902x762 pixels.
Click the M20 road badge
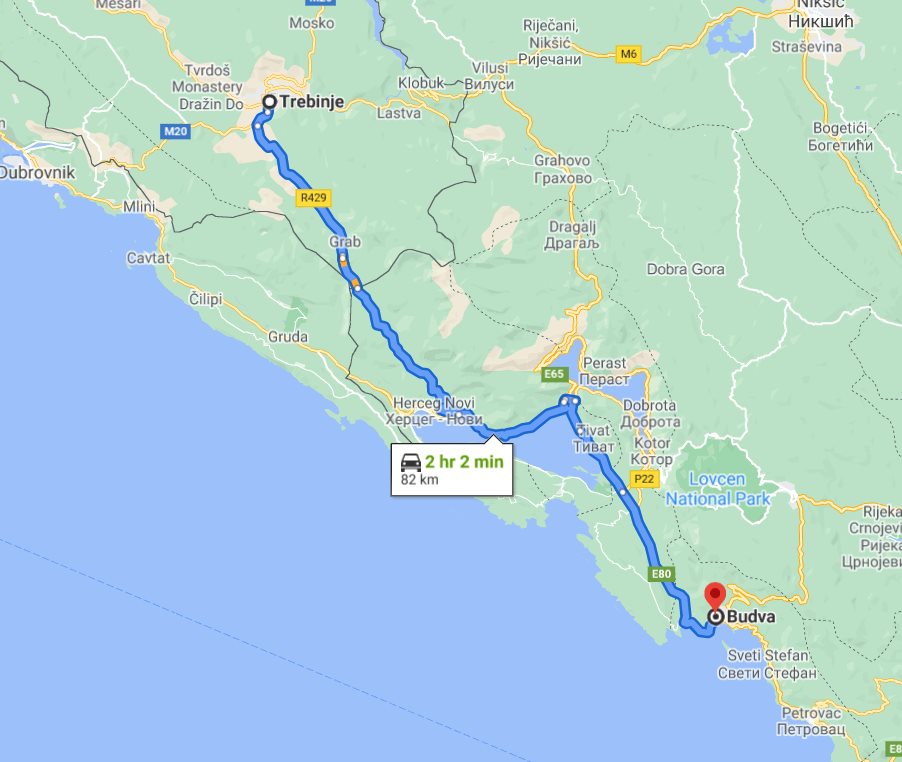click(175, 132)
